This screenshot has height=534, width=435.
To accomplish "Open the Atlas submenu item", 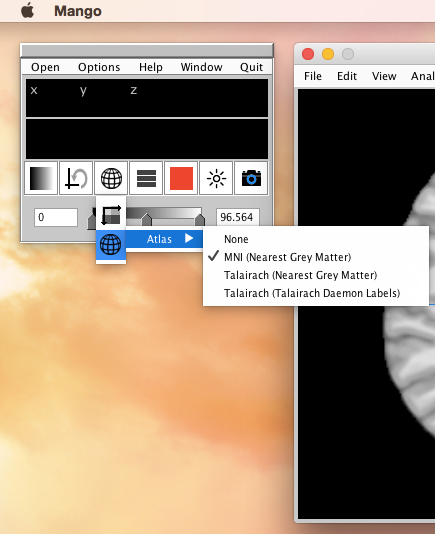I will [164, 239].
